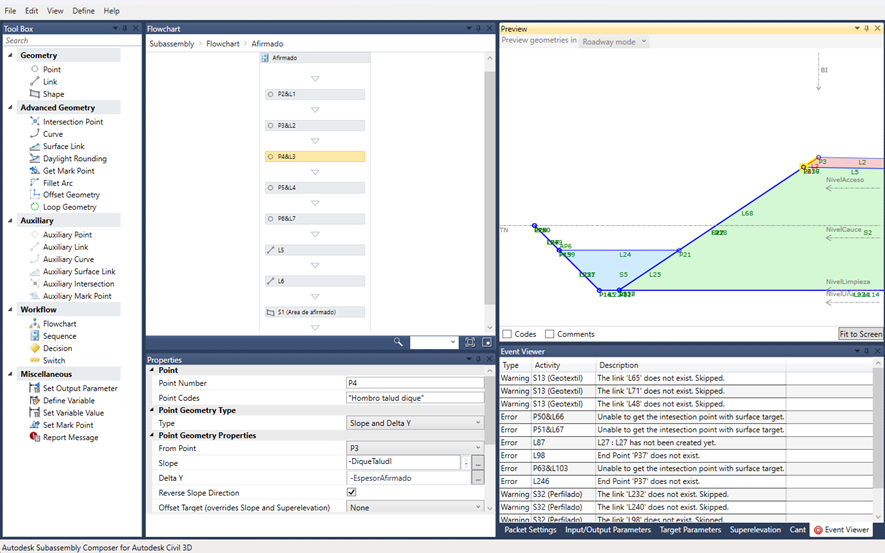885x553 pixels.
Task: Select the P4&L3 flowchart node
Action: point(315,156)
